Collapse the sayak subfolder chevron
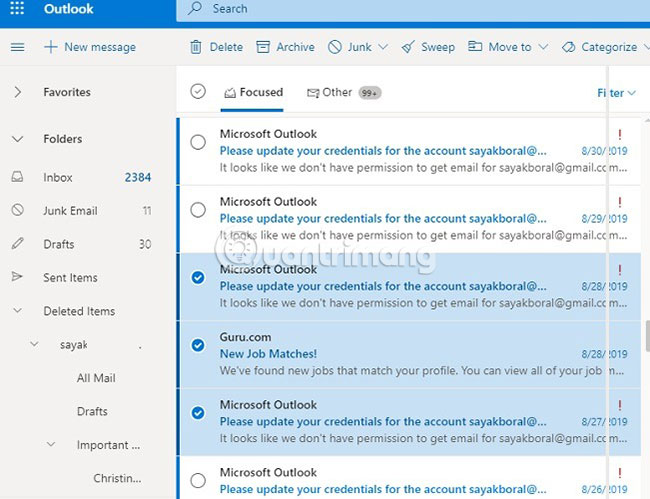The width and height of the screenshot is (650, 499). (34, 344)
